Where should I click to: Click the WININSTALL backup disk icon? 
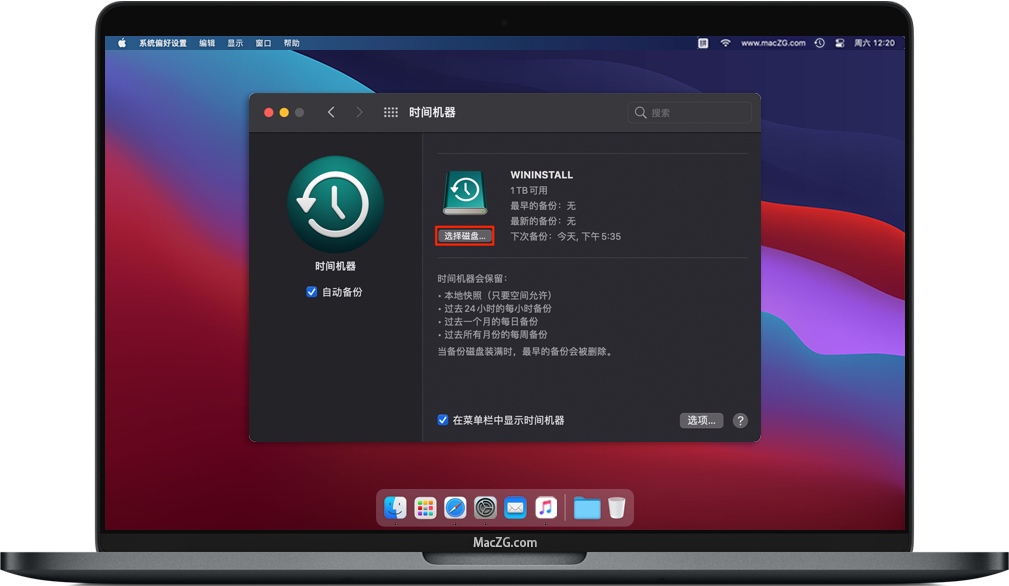464,193
